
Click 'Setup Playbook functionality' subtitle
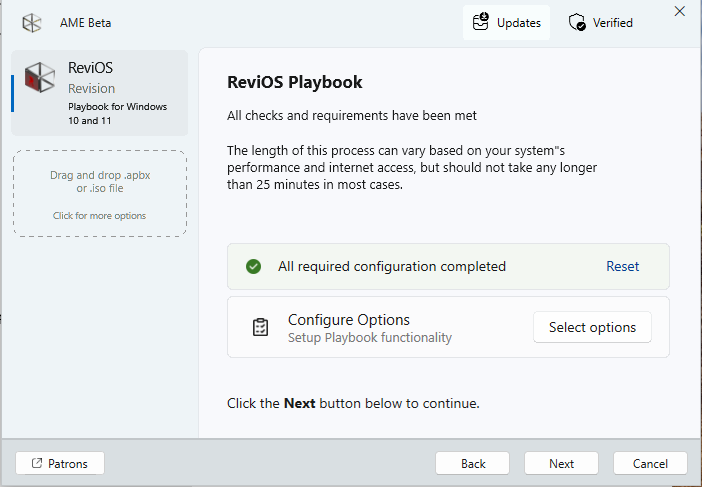pos(370,337)
